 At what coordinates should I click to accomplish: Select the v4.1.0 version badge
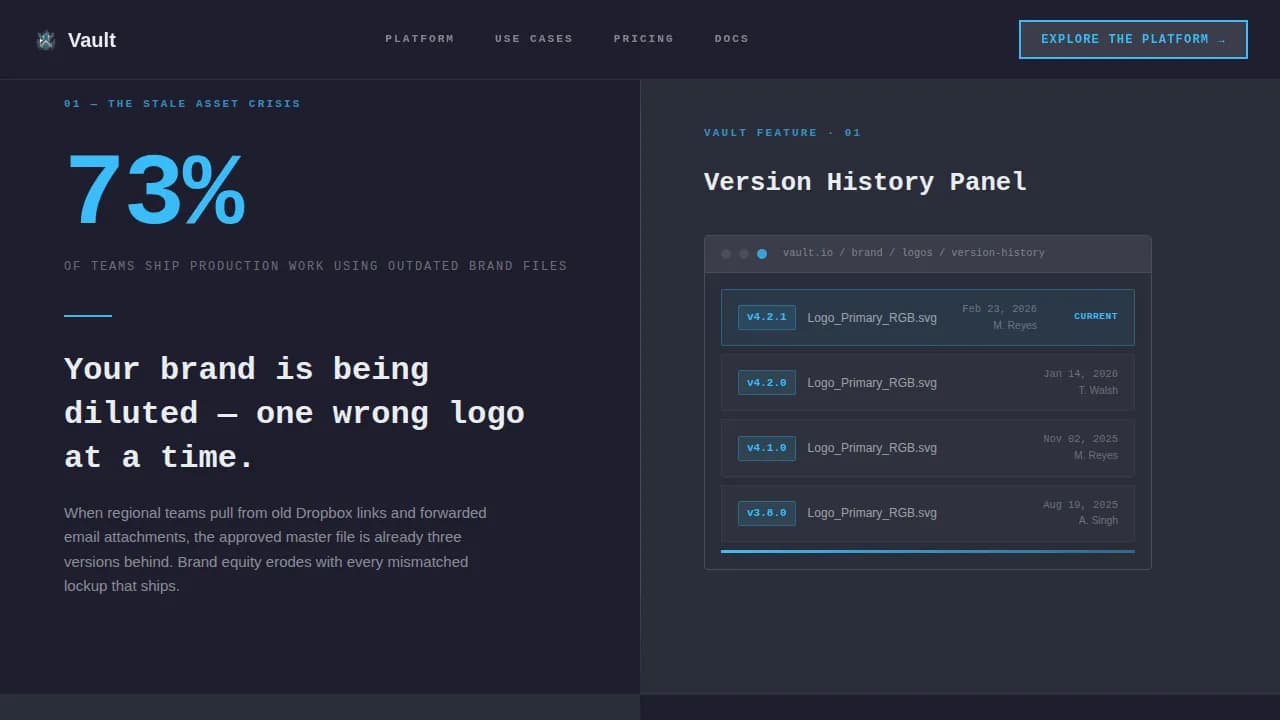tap(766, 448)
